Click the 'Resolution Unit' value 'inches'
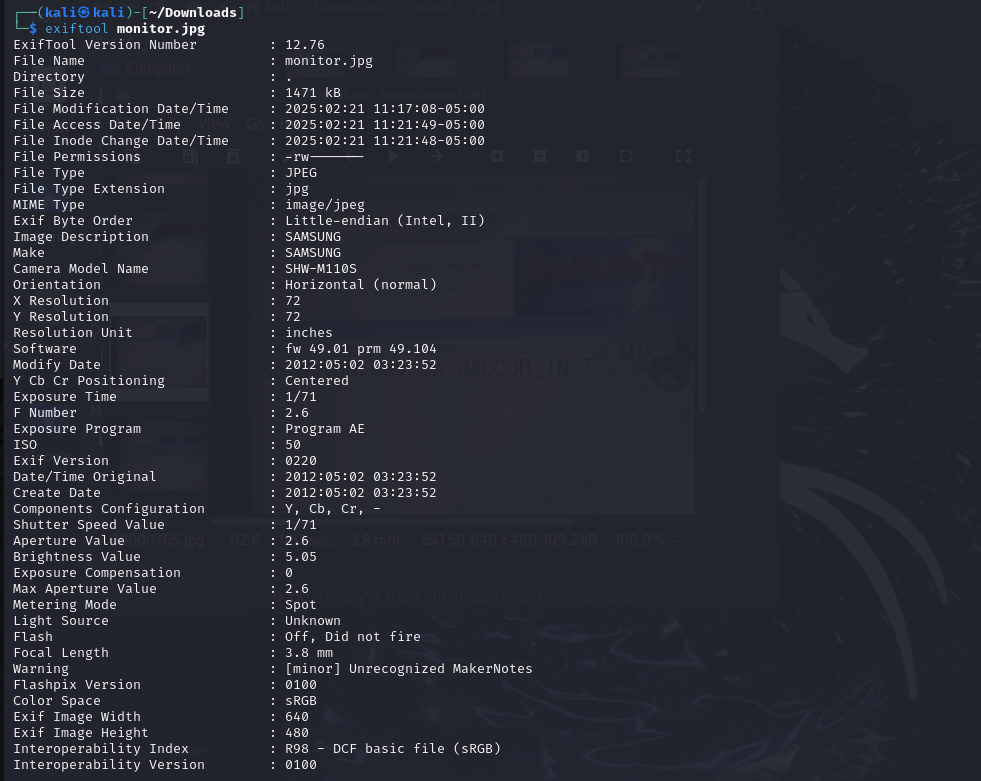Image resolution: width=981 pixels, height=781 pixels. pyautogui.click(x=309, y=333)
